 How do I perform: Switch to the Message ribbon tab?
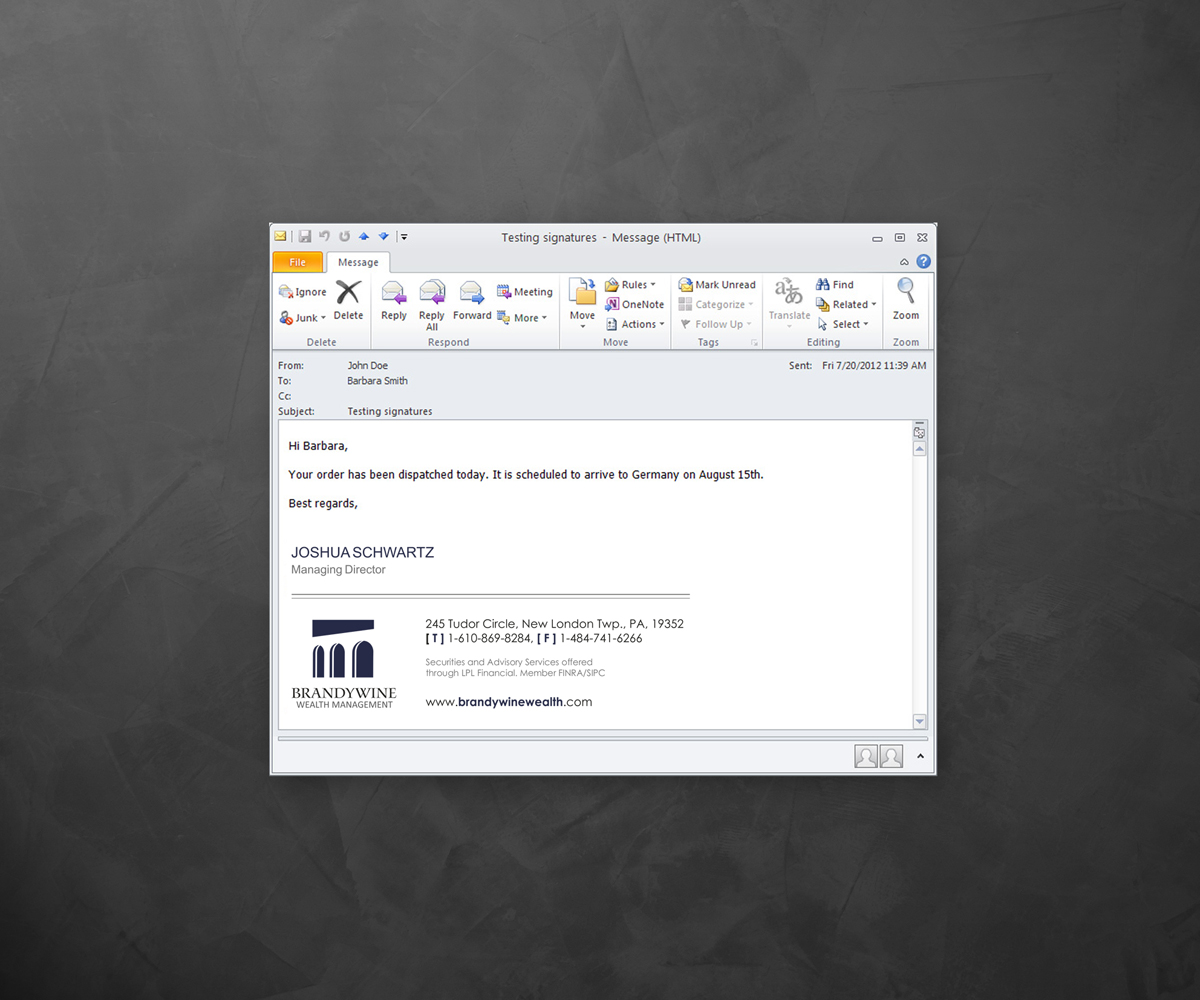tap(358, 262)
